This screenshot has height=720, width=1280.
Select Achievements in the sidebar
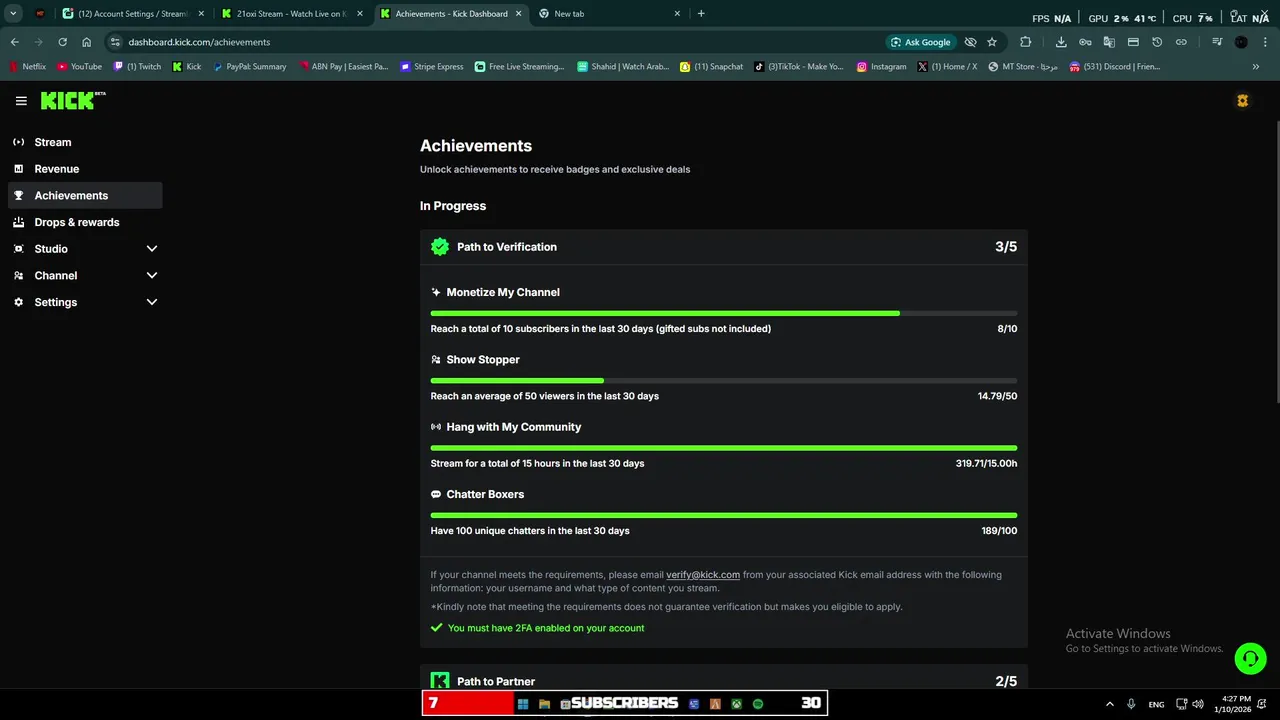coord(85,196)
